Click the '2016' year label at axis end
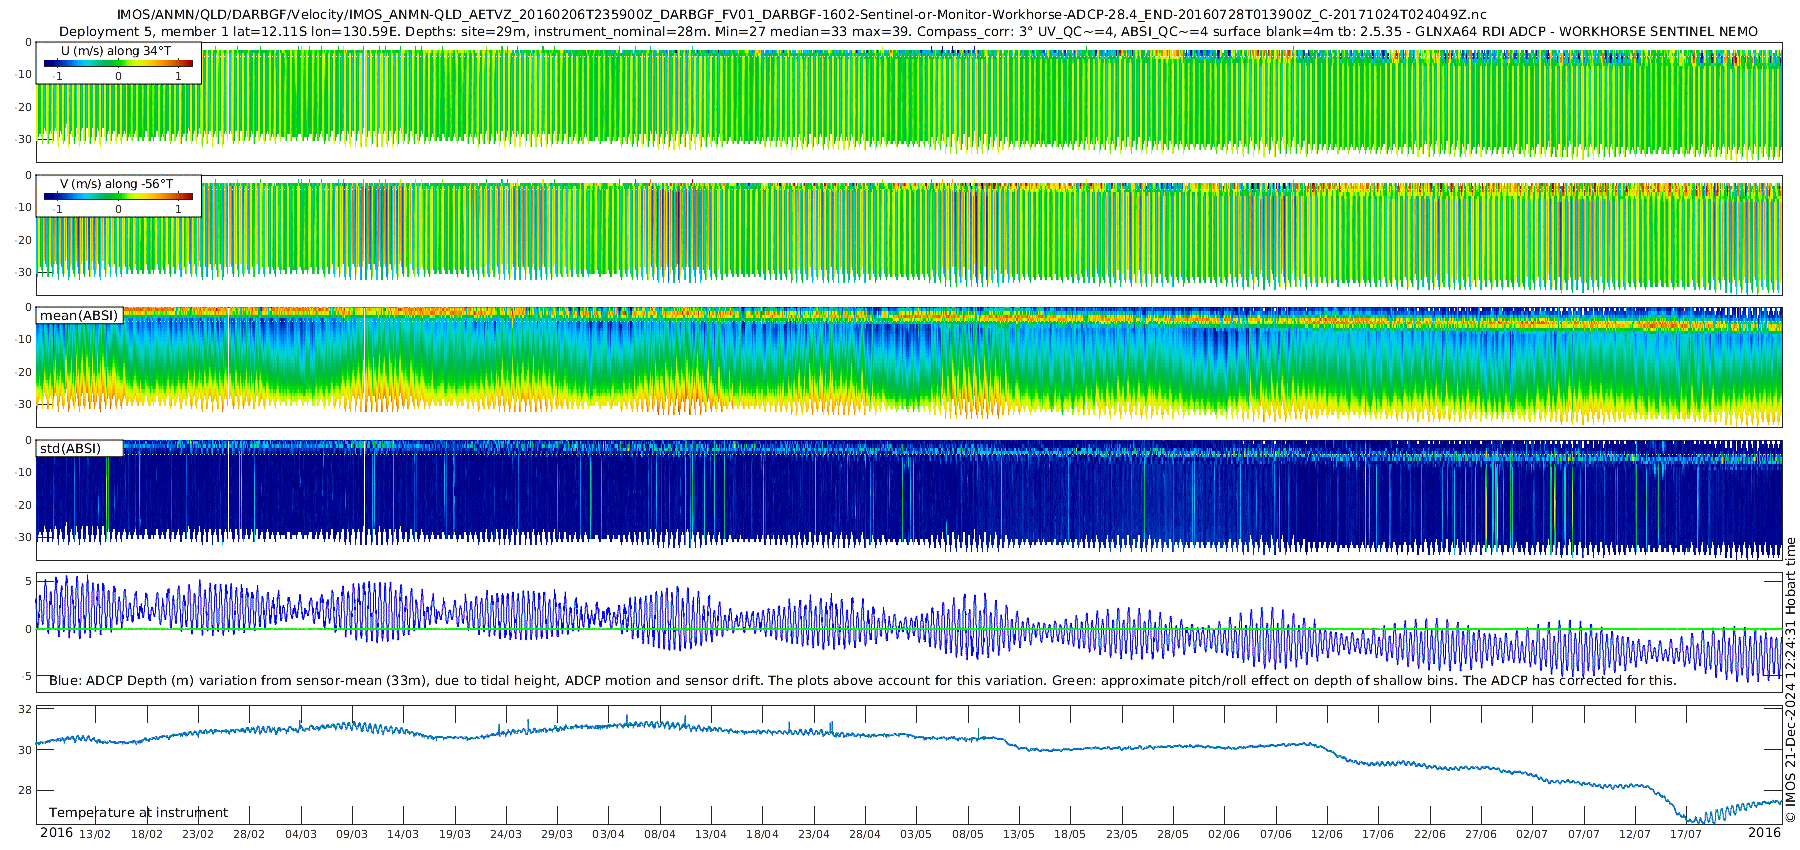The width and height of the screenshot is (1800, 850). tap(1764, 832)
